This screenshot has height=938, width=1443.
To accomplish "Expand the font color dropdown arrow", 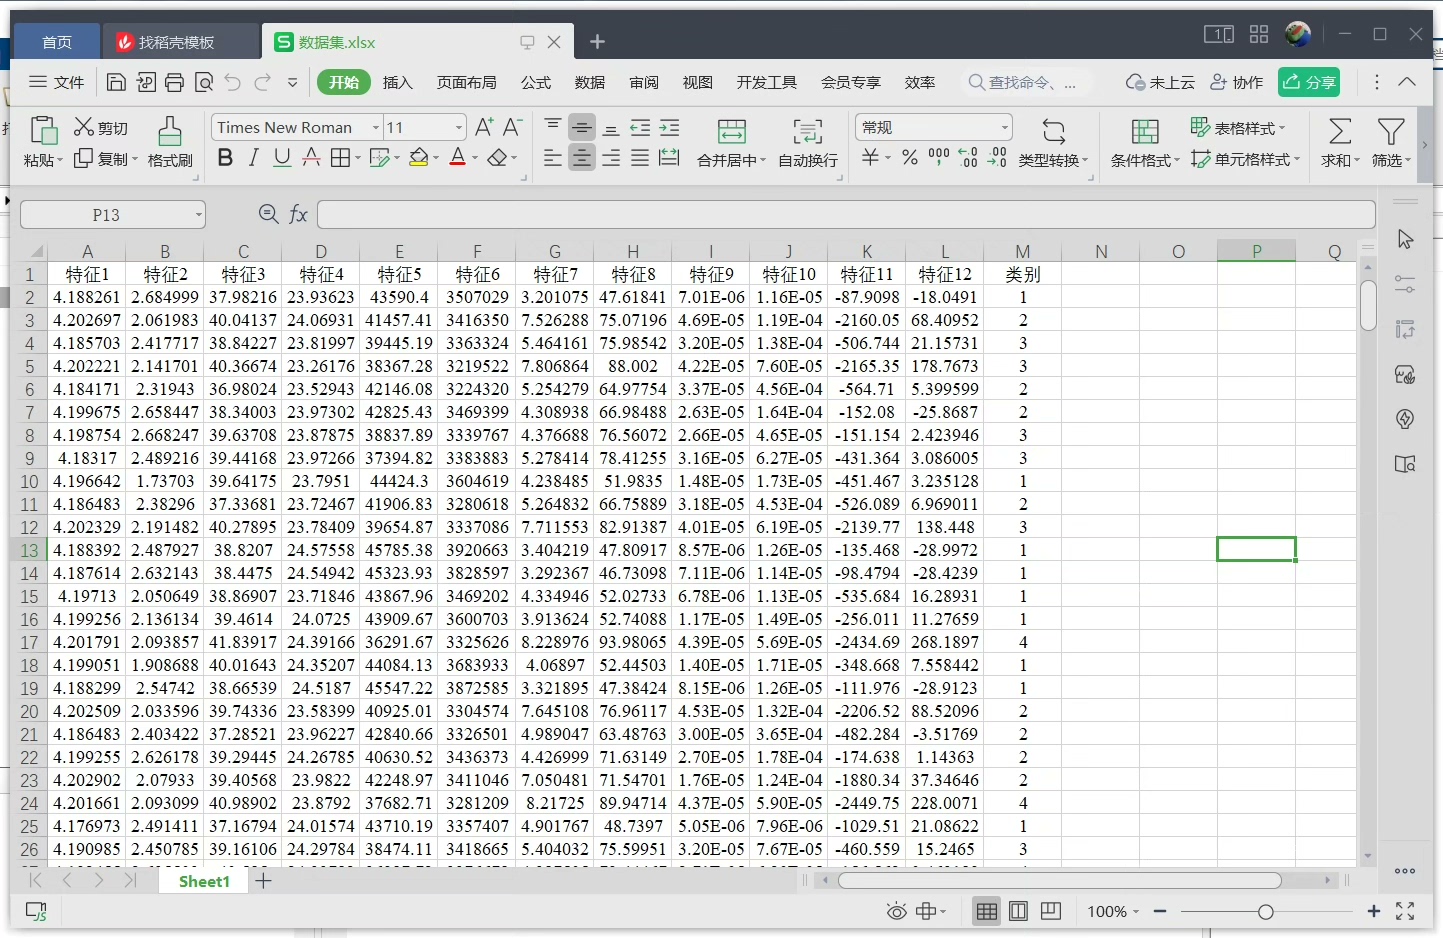I will point(474,158).
